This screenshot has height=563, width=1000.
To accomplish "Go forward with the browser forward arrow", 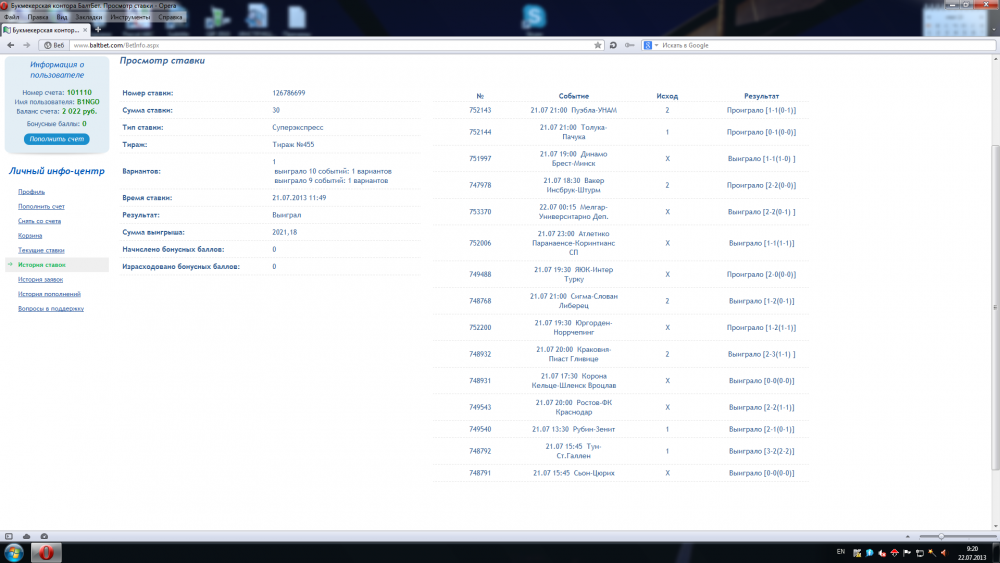I will tap(26, 45).
